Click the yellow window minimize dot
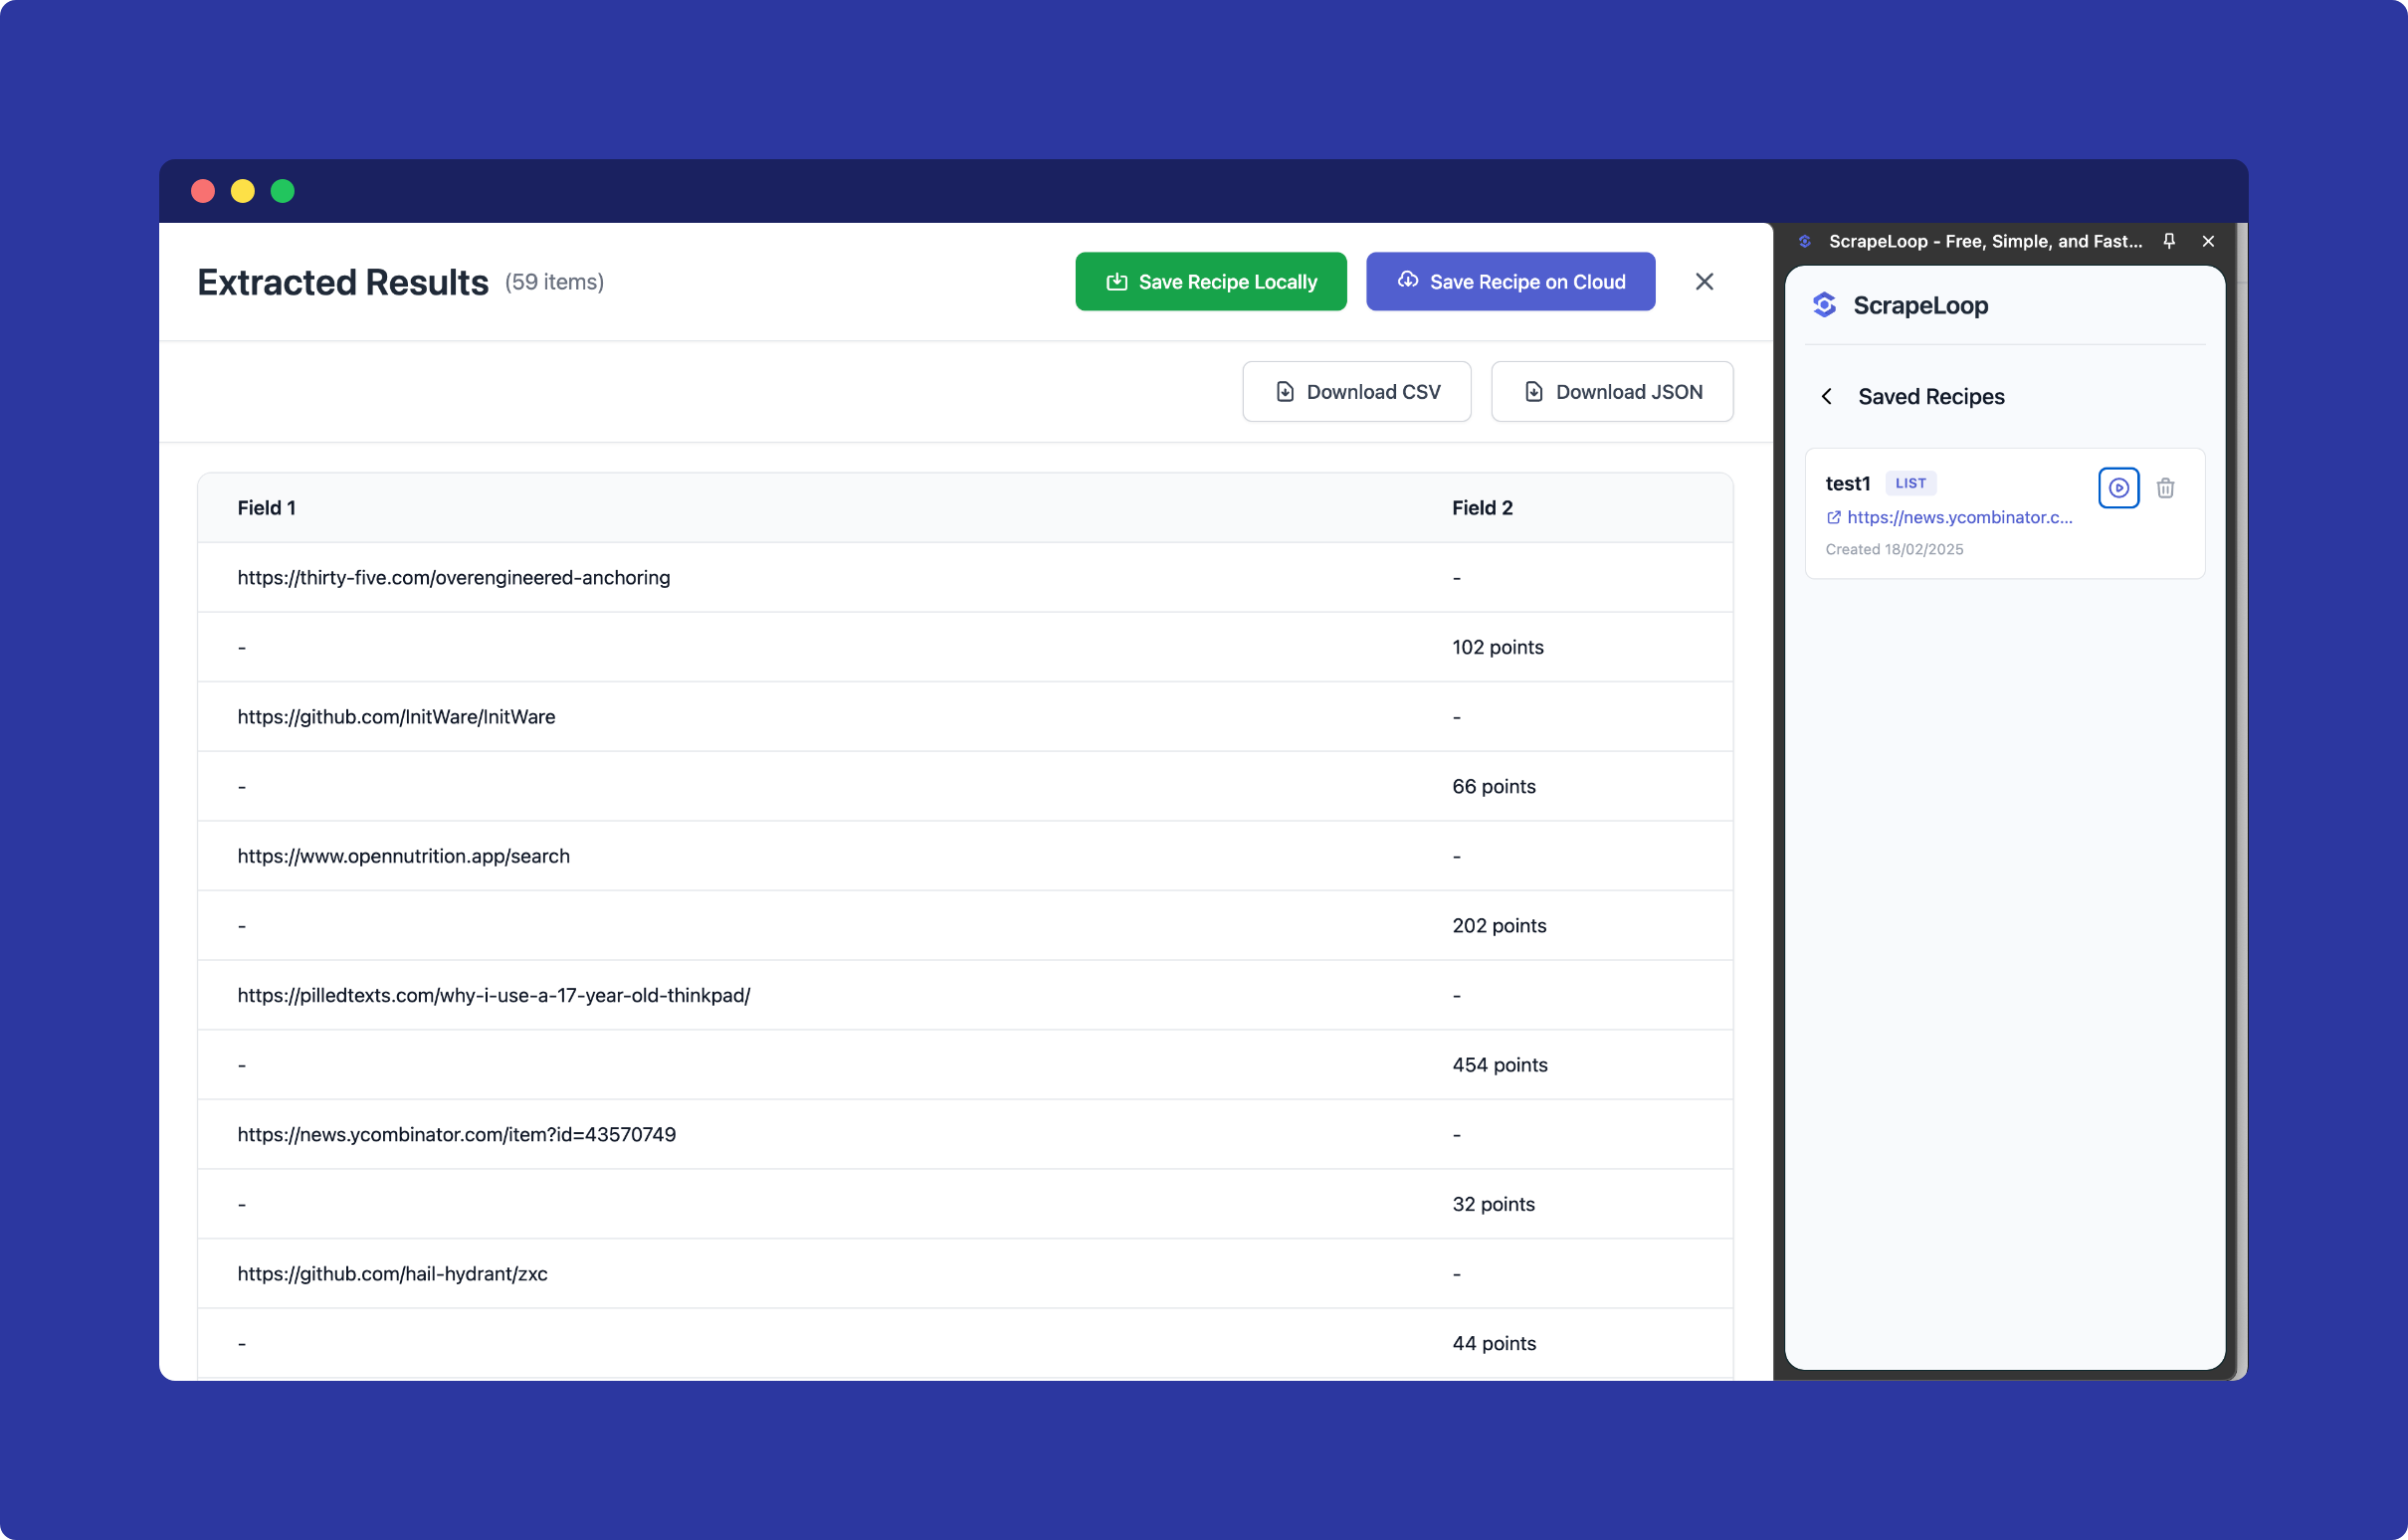Image resolution: width=2408 pixels, height=1540 pixels. (243, 191)
